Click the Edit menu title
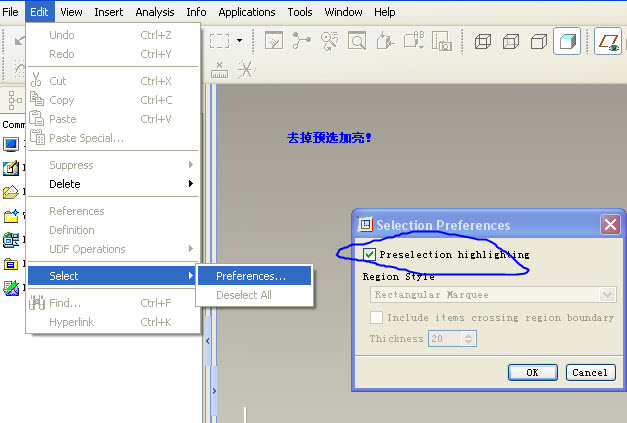Screen dimensions: 627x423 pos(39,12)
